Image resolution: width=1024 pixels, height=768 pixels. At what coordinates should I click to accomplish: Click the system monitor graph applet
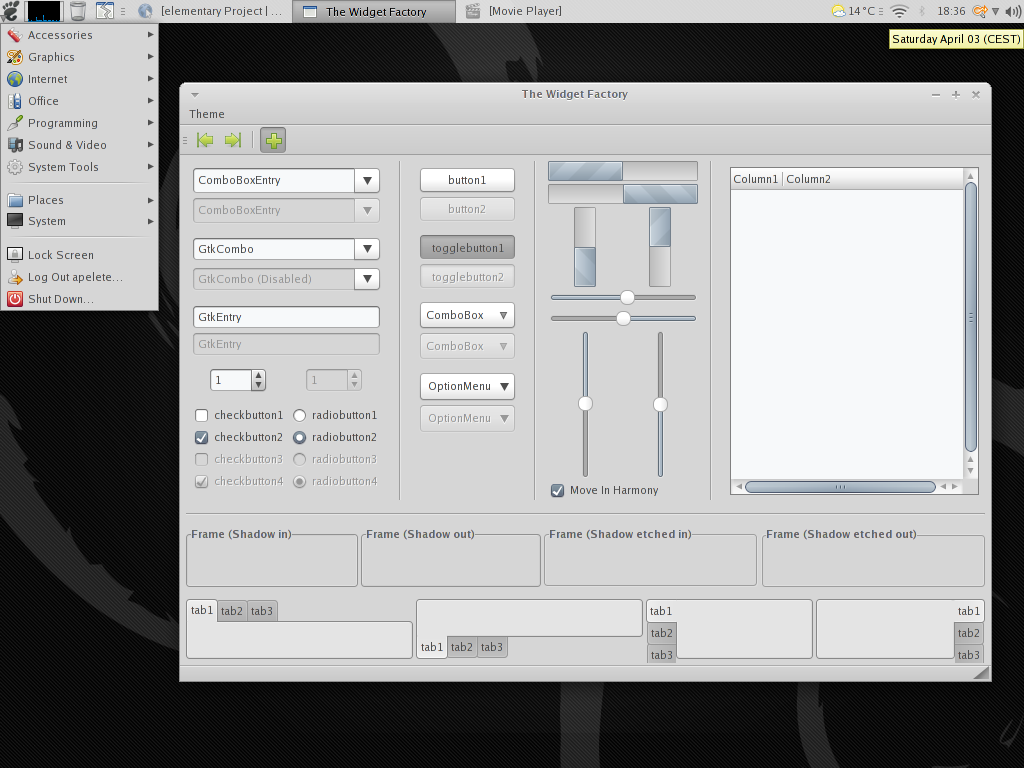pos(44,11)
